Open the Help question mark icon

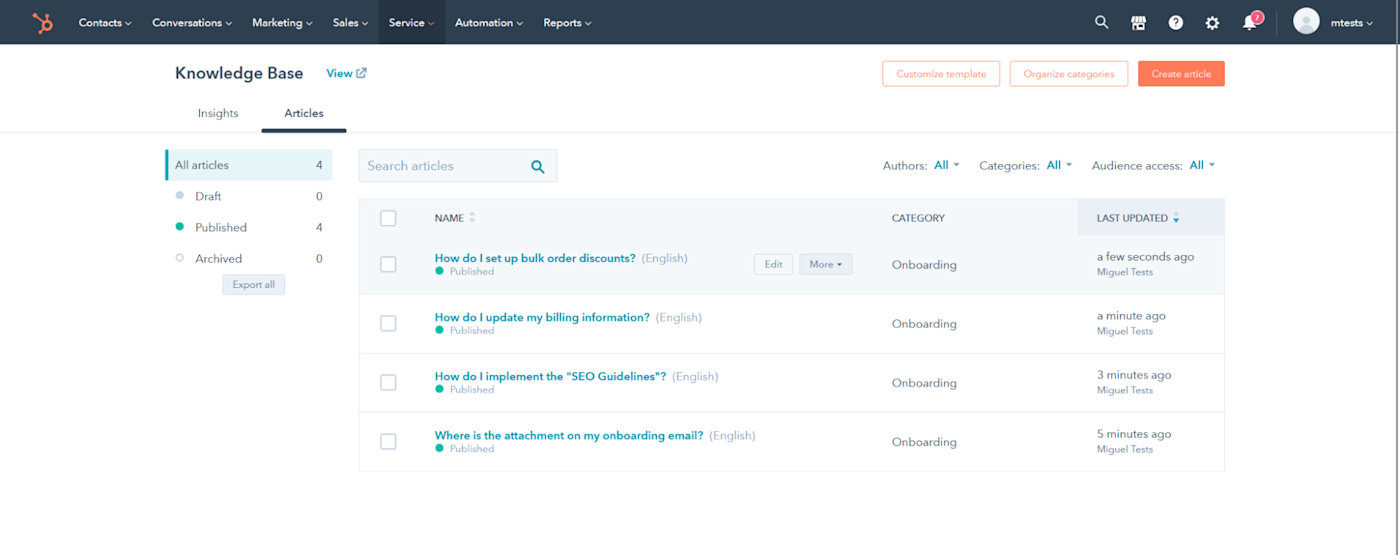point(1176,22)
